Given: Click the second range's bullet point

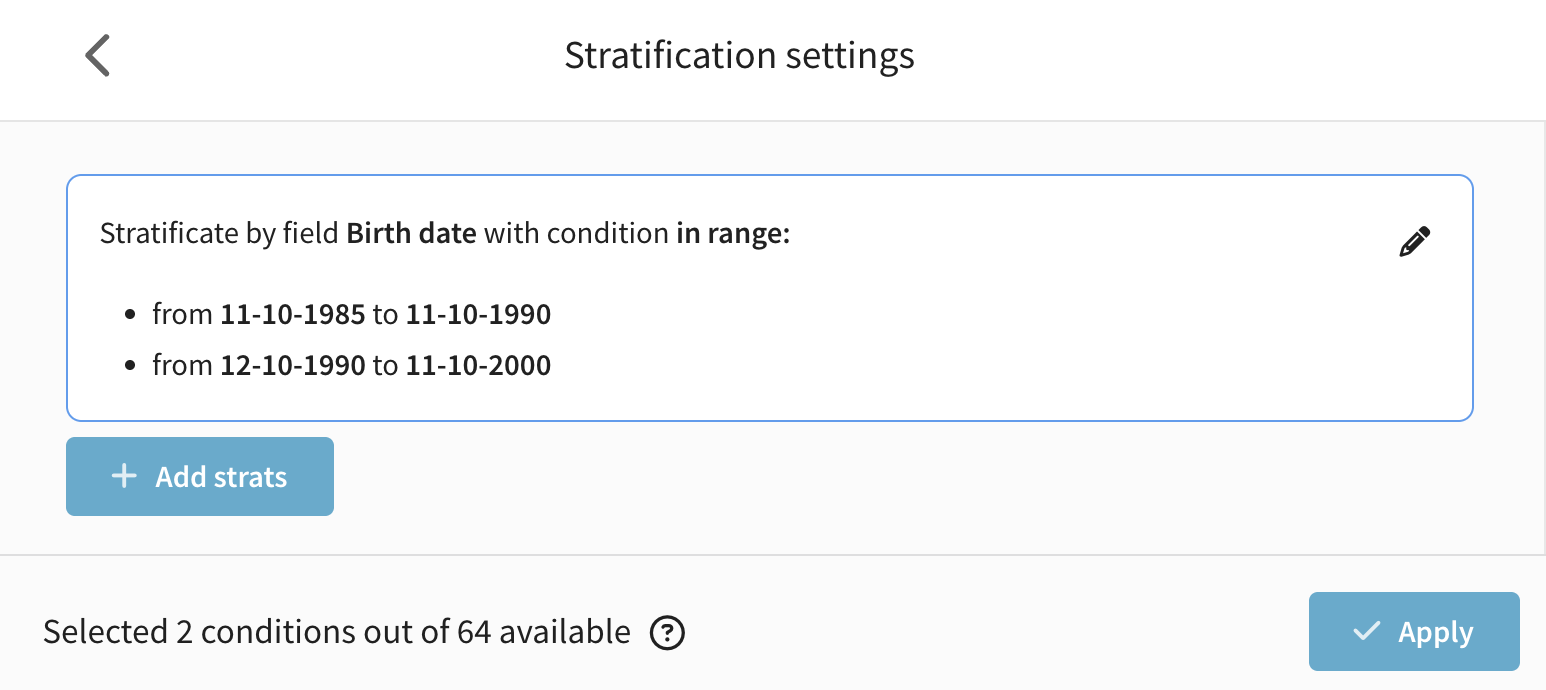Looking at the screenshot, I should tap(130, 365).
